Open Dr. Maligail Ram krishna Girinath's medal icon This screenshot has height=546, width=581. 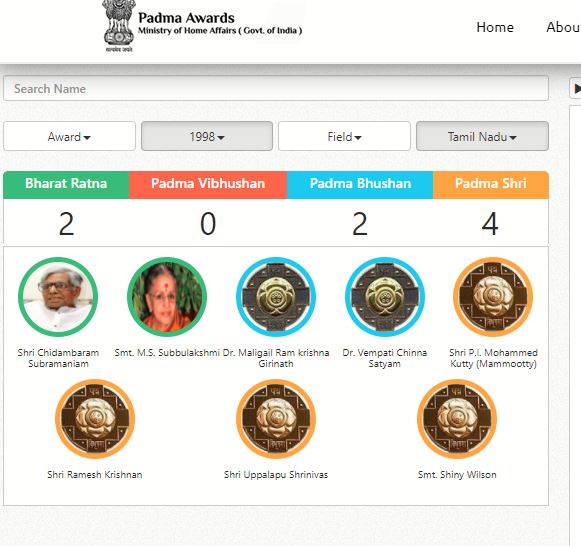coord(276,297)
